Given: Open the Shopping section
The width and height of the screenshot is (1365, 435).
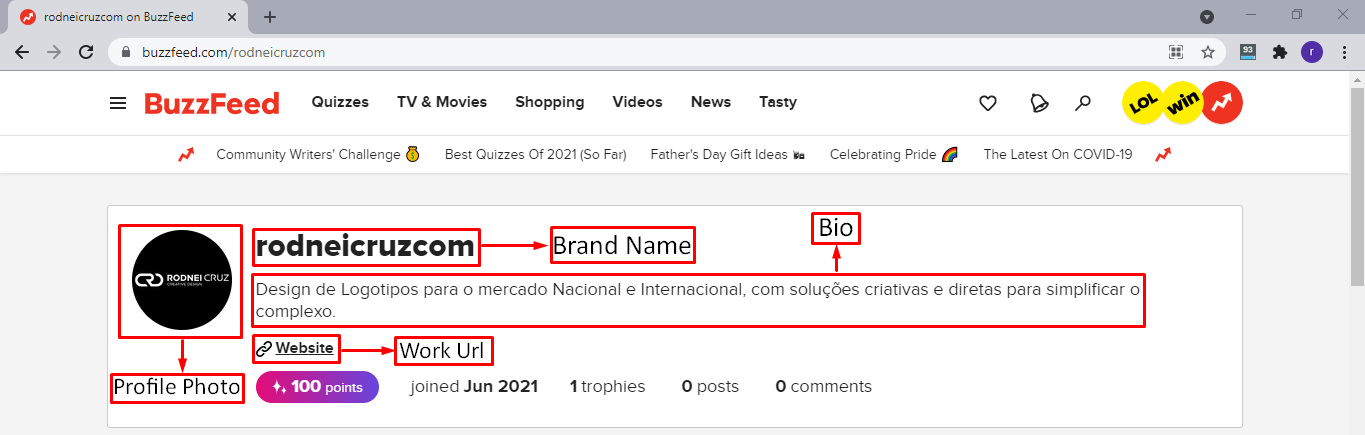Looking at the screenshot, I should click(550, 102).
